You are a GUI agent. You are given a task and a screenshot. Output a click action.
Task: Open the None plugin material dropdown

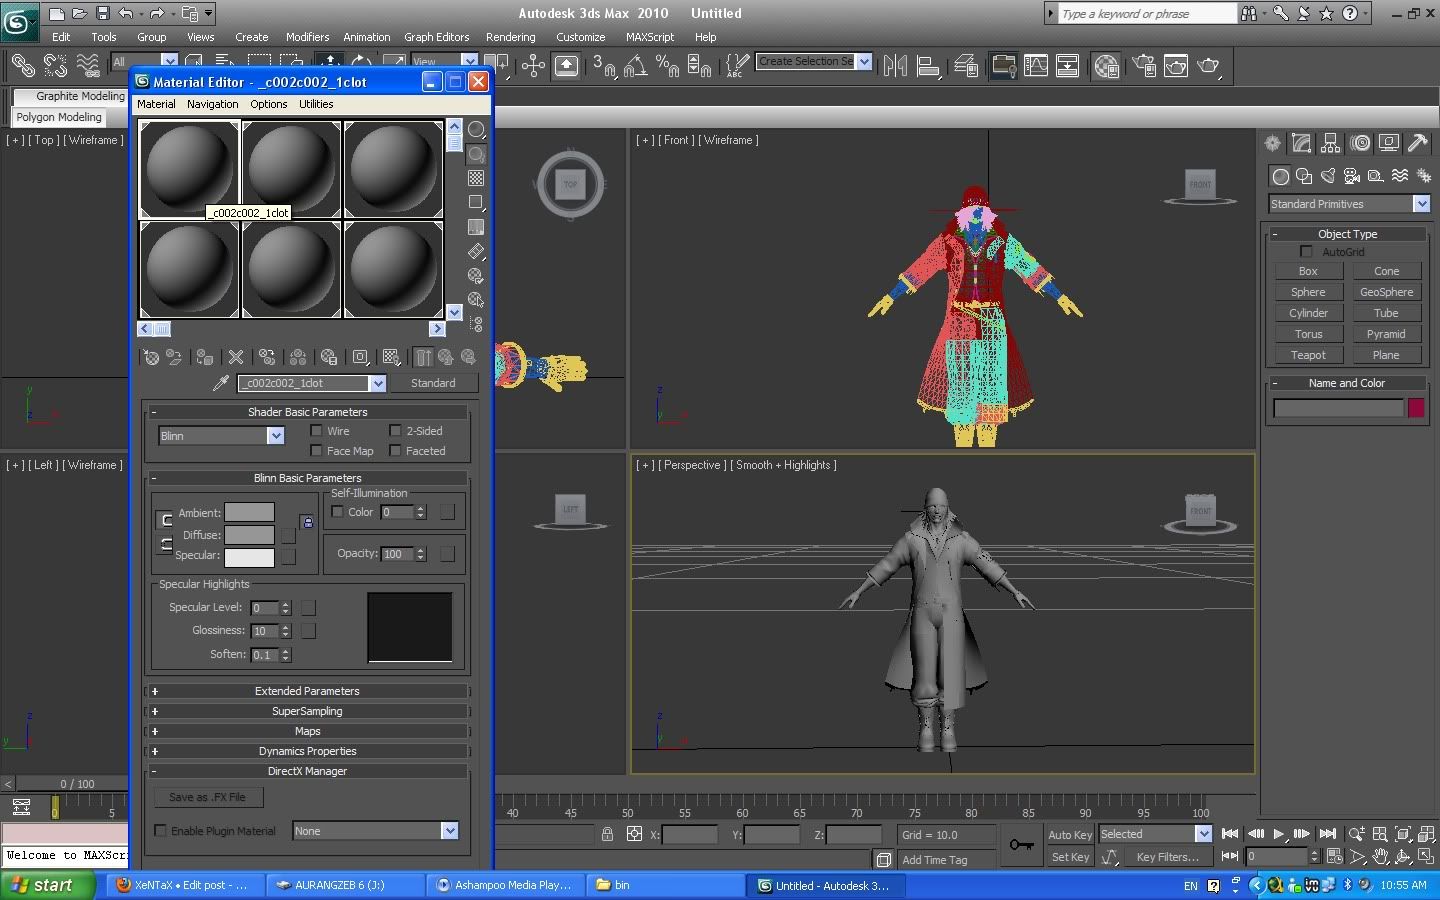coord(449,831)
